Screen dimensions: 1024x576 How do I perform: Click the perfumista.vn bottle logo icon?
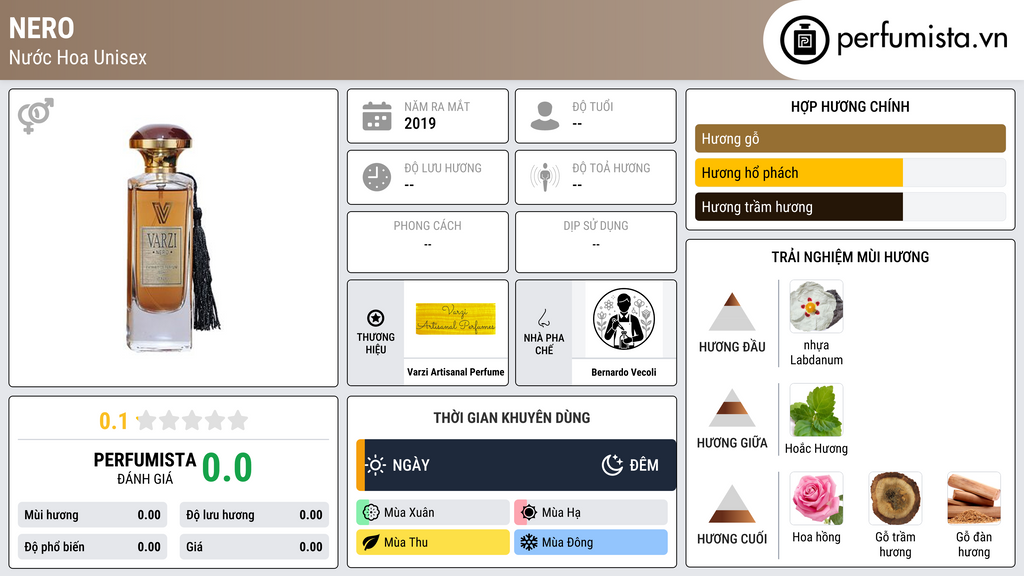click(804, 40)
